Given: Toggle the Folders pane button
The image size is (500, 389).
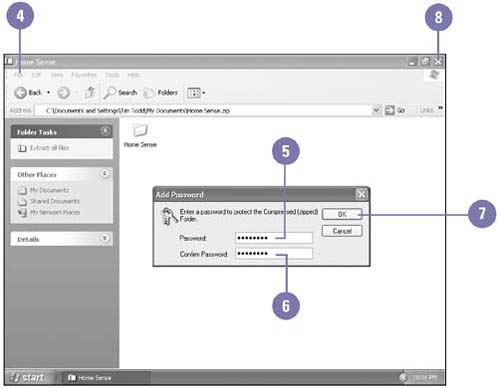Looking at the screenshot, I should [x=161, y=93].
